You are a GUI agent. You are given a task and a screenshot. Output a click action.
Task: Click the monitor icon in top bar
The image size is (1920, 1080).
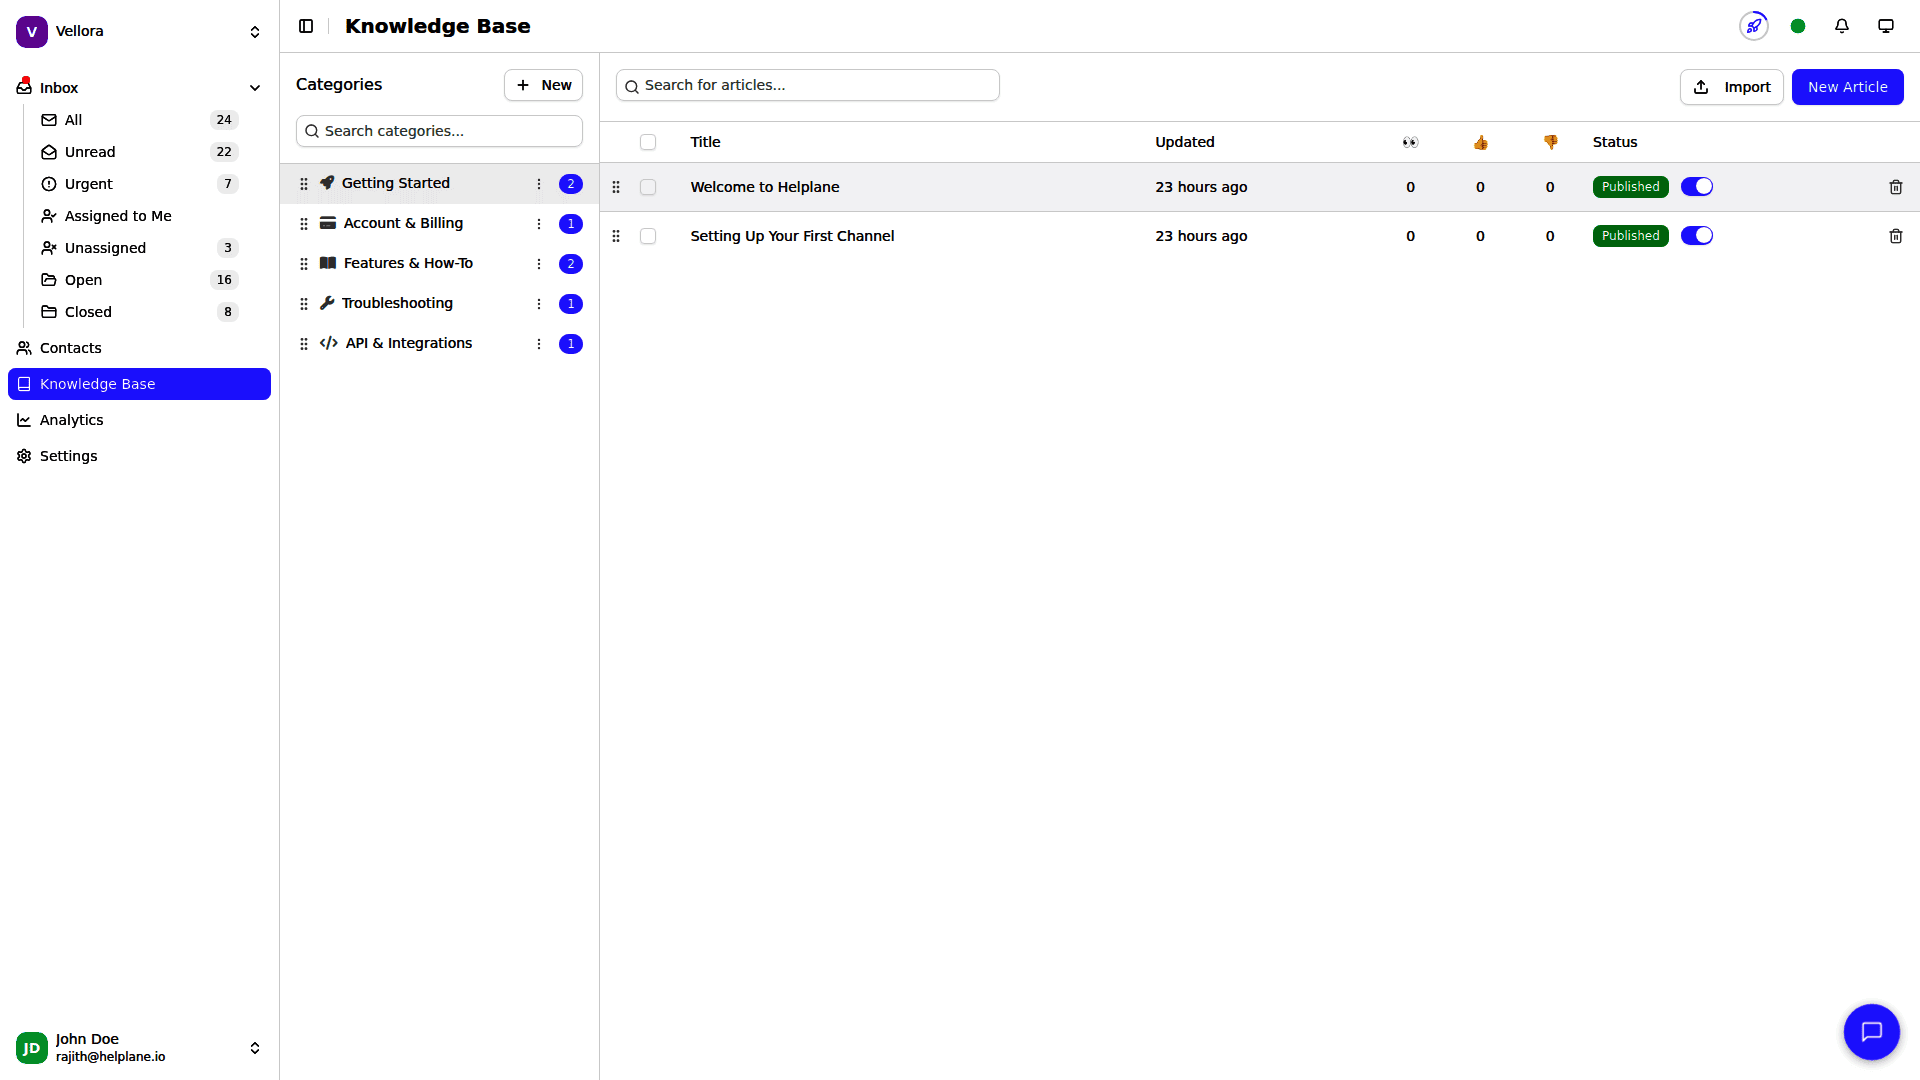1885,26
